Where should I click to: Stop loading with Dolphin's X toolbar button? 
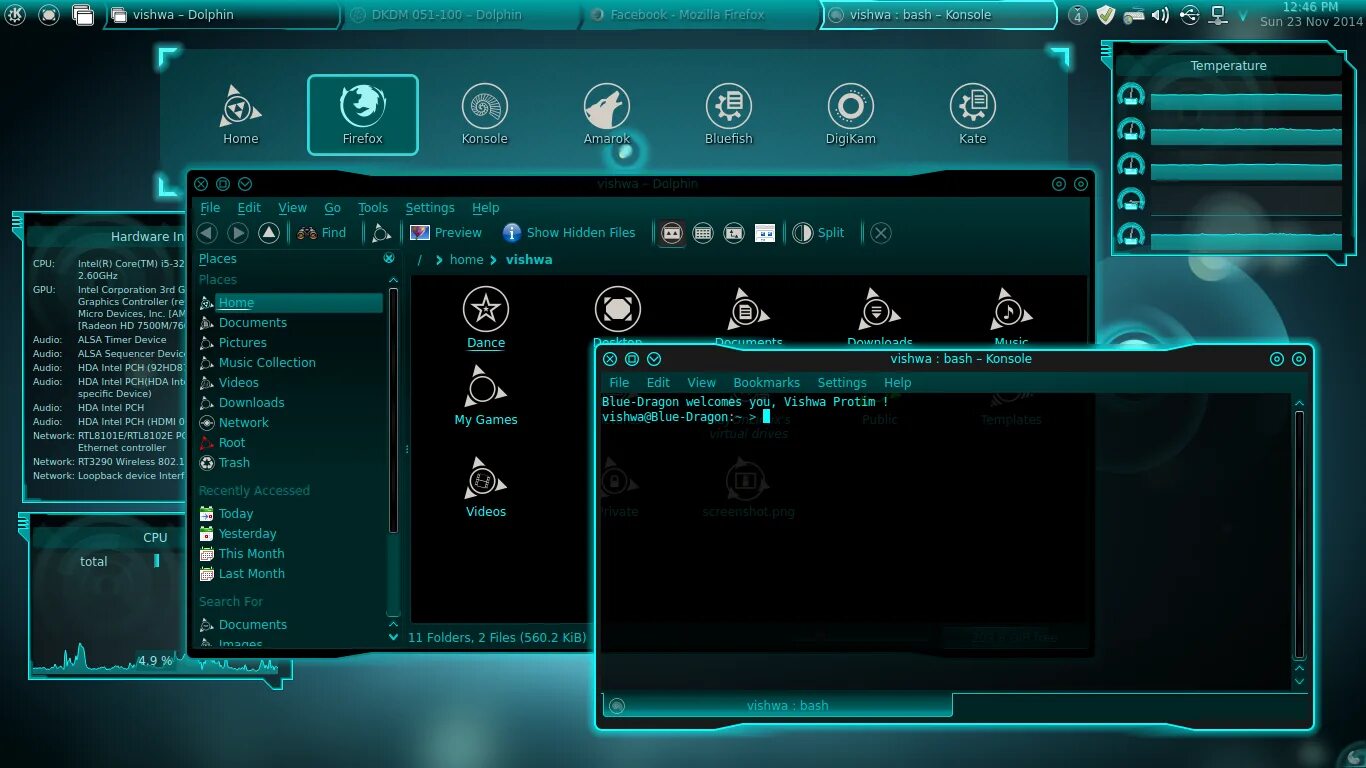point(881,233)
